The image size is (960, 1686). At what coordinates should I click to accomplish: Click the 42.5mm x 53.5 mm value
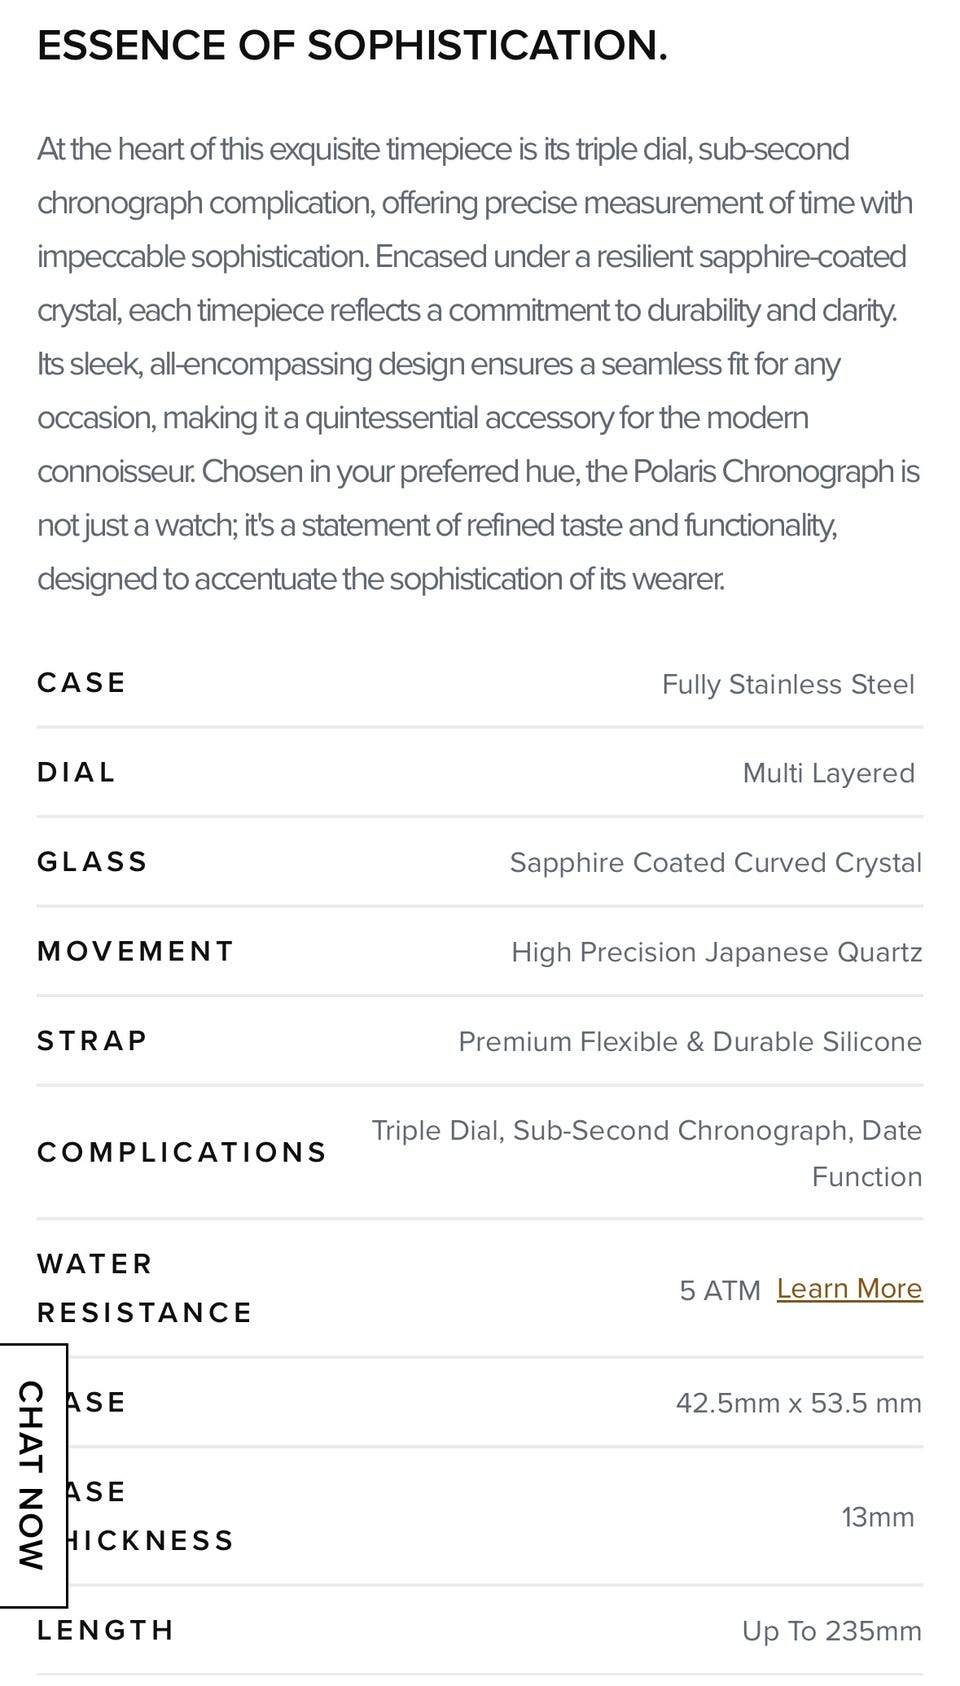pos(798,1403)
